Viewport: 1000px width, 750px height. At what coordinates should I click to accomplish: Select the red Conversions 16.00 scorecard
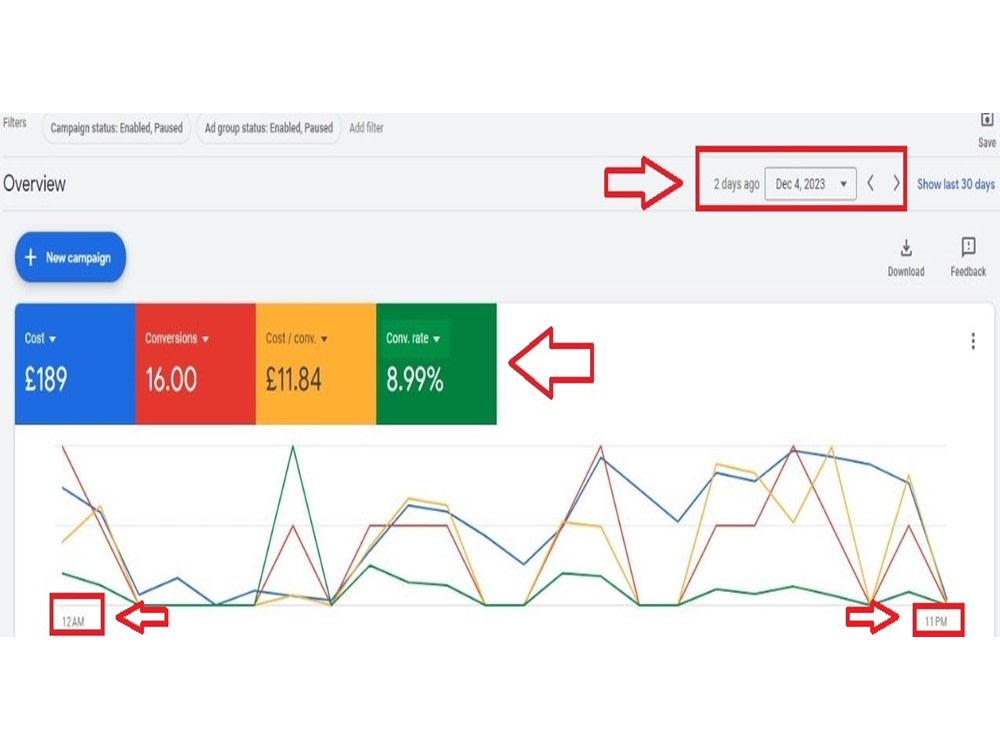195,364
